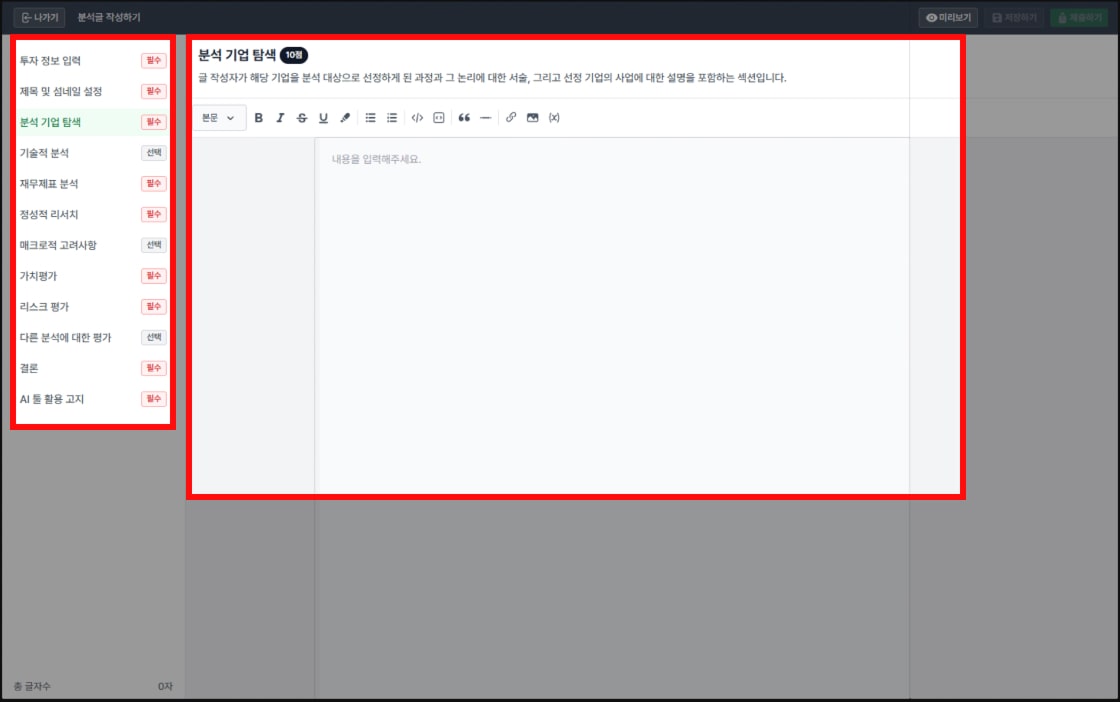This screenshot has height=702, width=1120.
Task: Click the 나가기 exit button
Action: pyautogui.click(x=40, y=17)
